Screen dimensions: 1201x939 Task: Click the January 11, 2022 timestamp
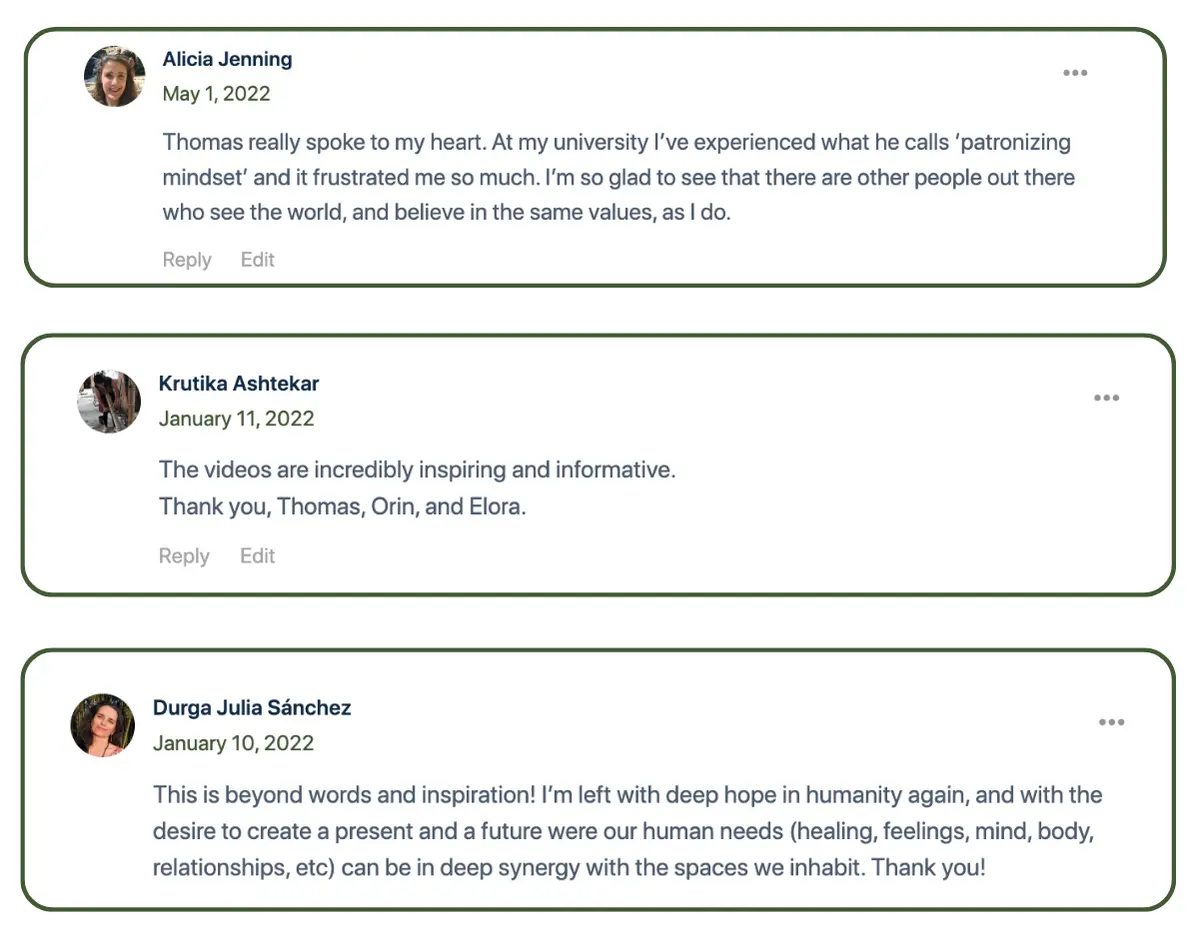[236, 419]
